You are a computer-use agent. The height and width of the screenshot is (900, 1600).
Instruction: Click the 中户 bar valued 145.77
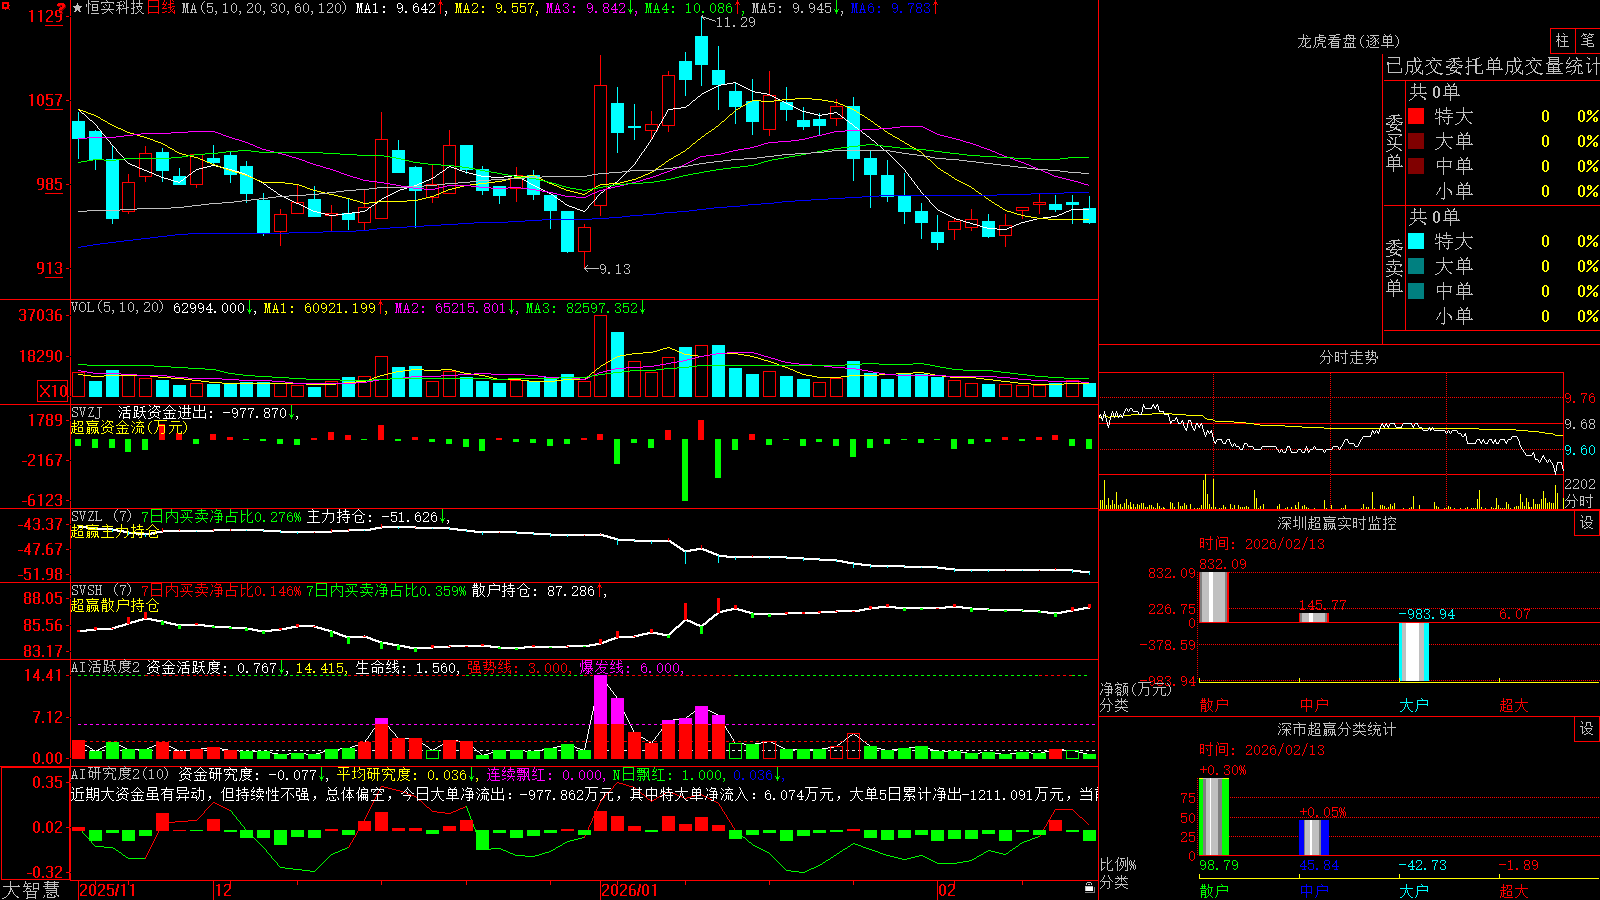coord(1314,617)
